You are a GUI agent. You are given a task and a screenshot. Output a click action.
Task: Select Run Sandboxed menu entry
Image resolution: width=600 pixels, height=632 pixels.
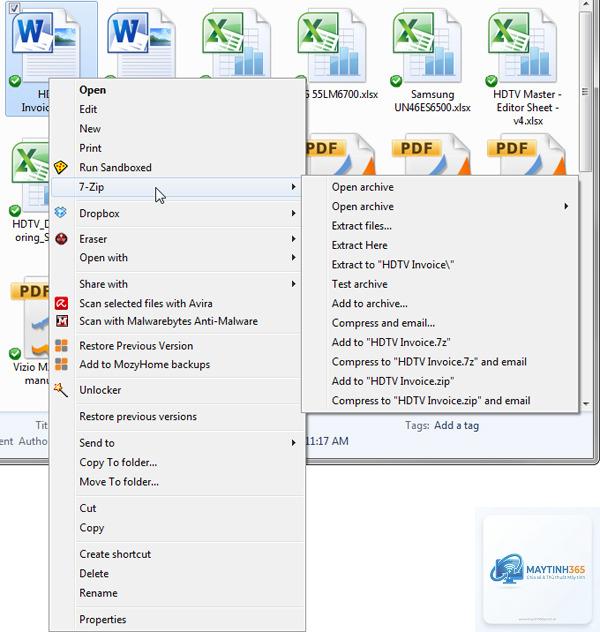click(176, 167)
